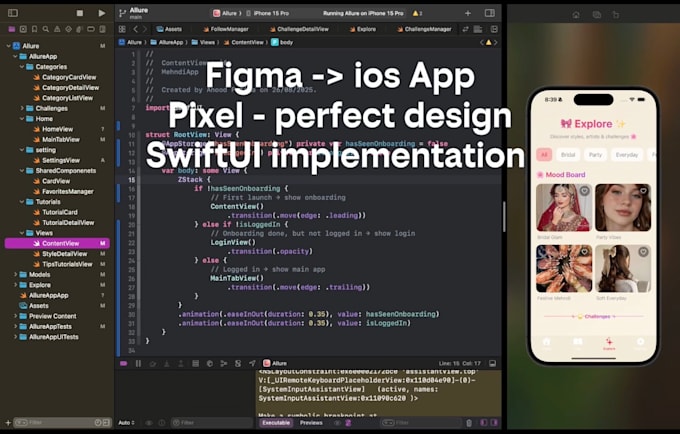Open the Assets catalog in navigator

(x=34, y=306)
